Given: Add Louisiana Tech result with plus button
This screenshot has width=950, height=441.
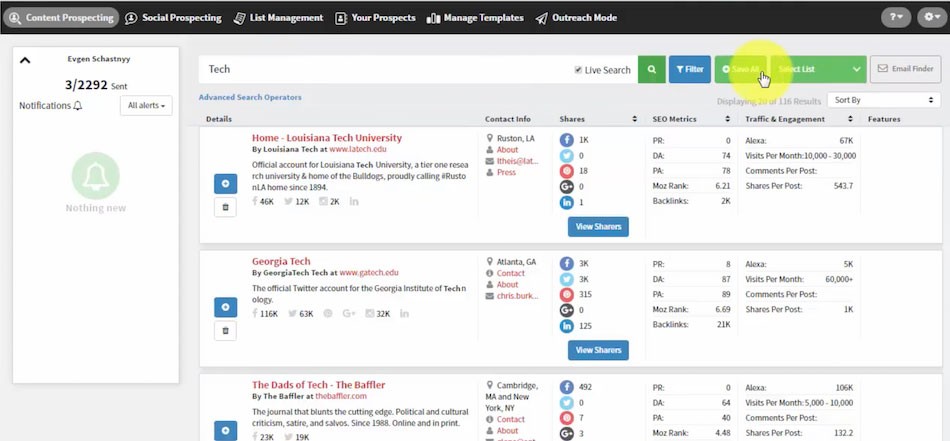Looking at the screenshot, I should 225,184.
